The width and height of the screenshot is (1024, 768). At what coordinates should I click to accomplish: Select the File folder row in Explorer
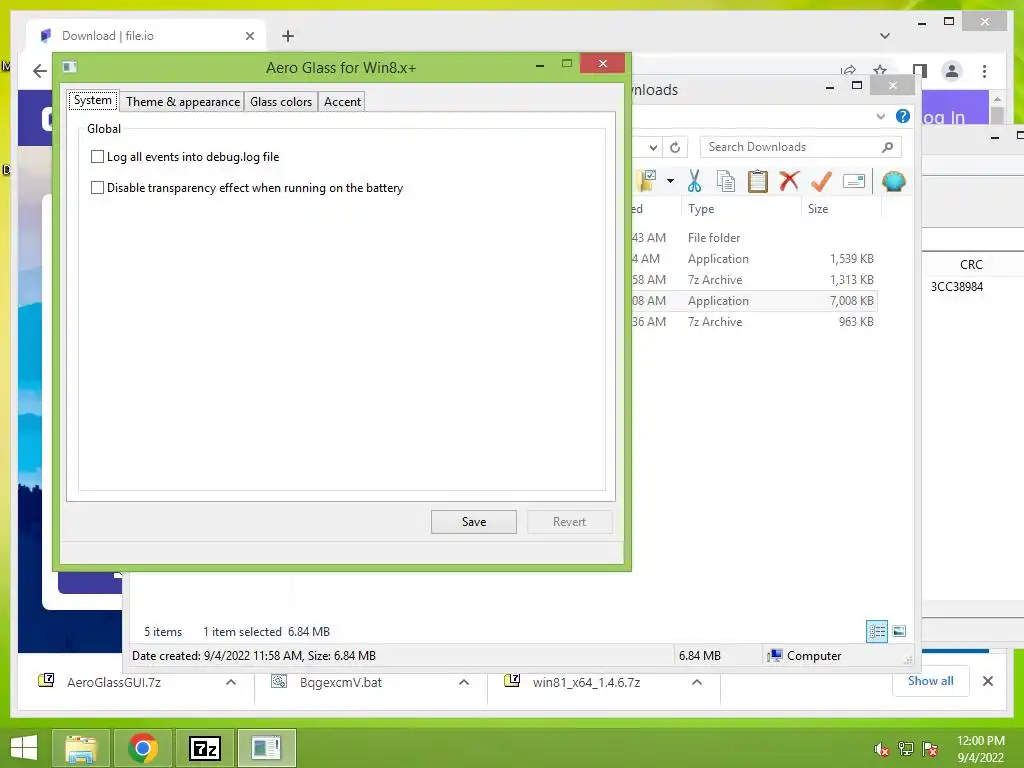pos(754,238)
